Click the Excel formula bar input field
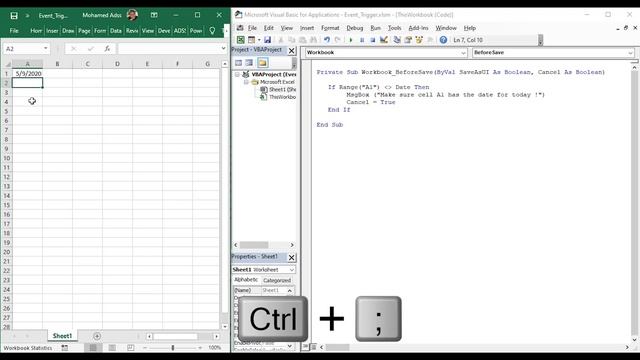 tap(169, 49)
